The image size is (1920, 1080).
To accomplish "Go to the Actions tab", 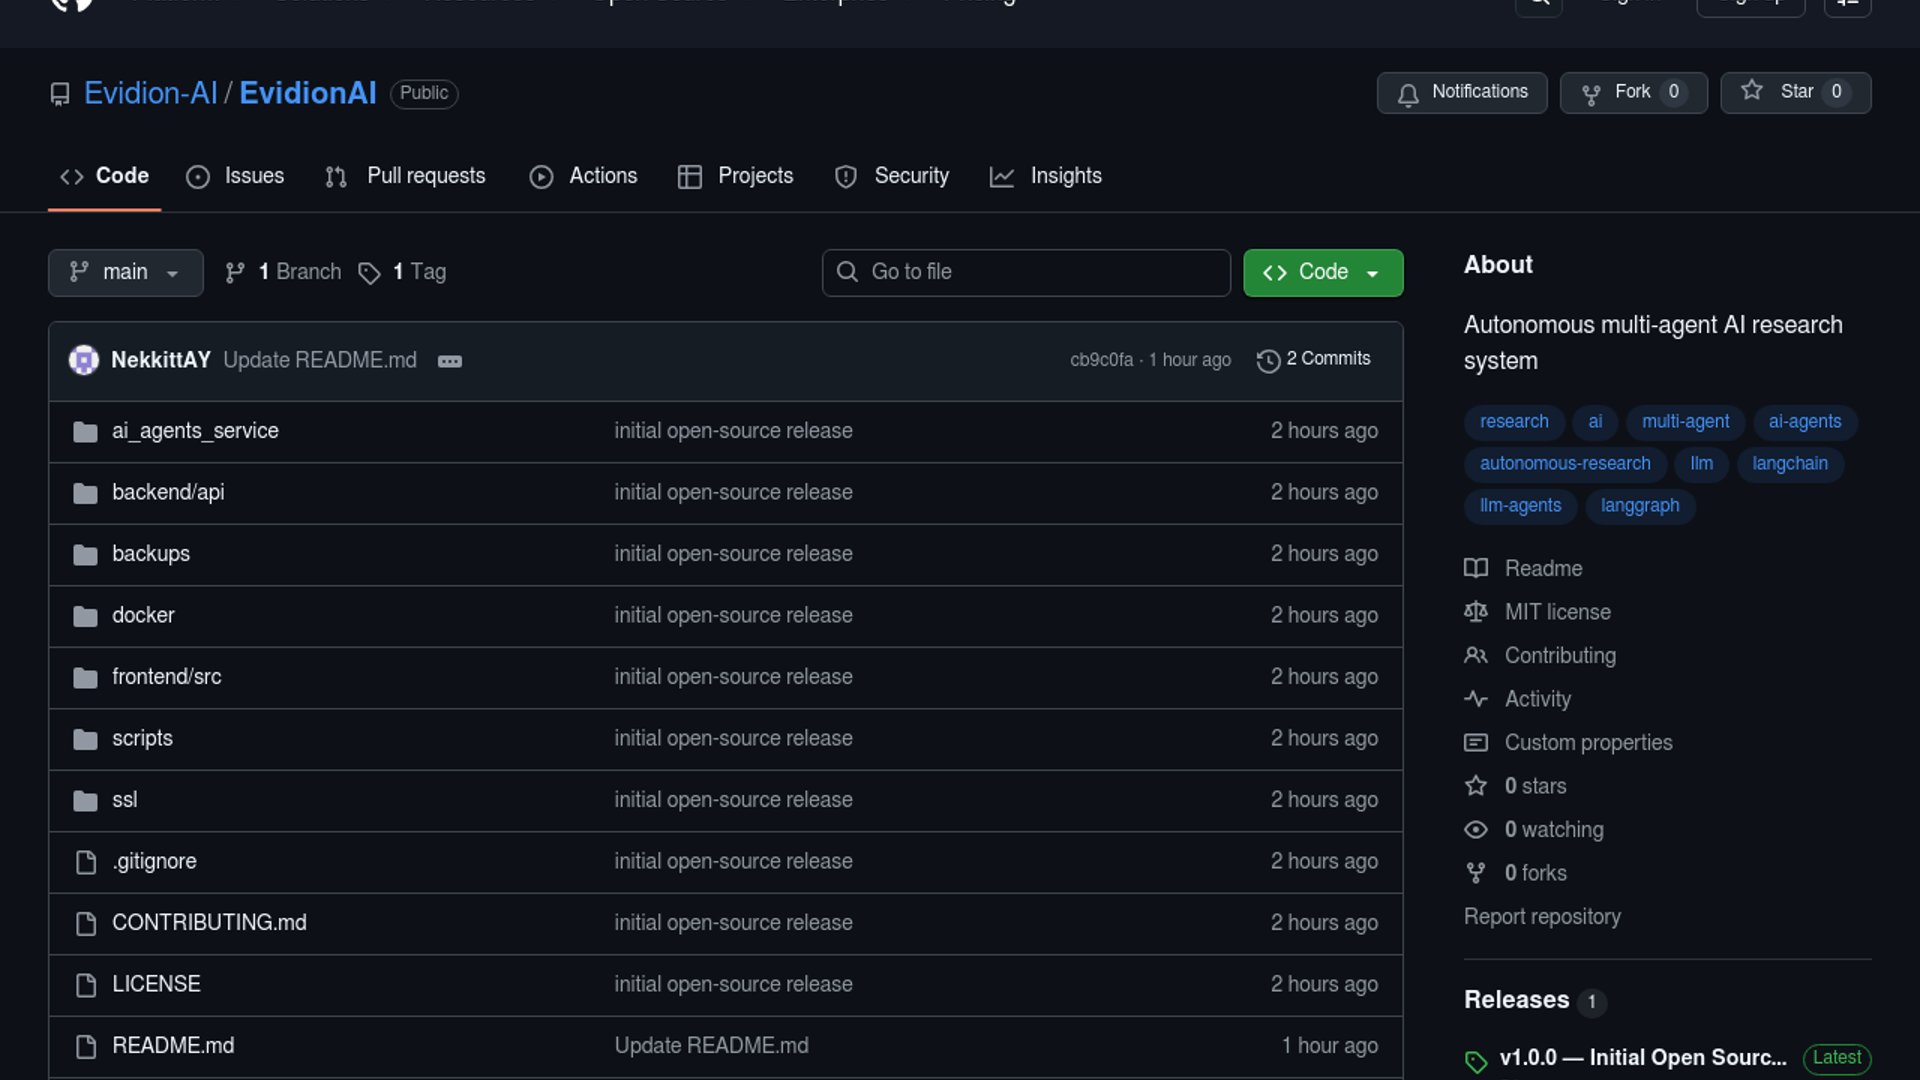I will pyautogui.click(x=583, y=176).
